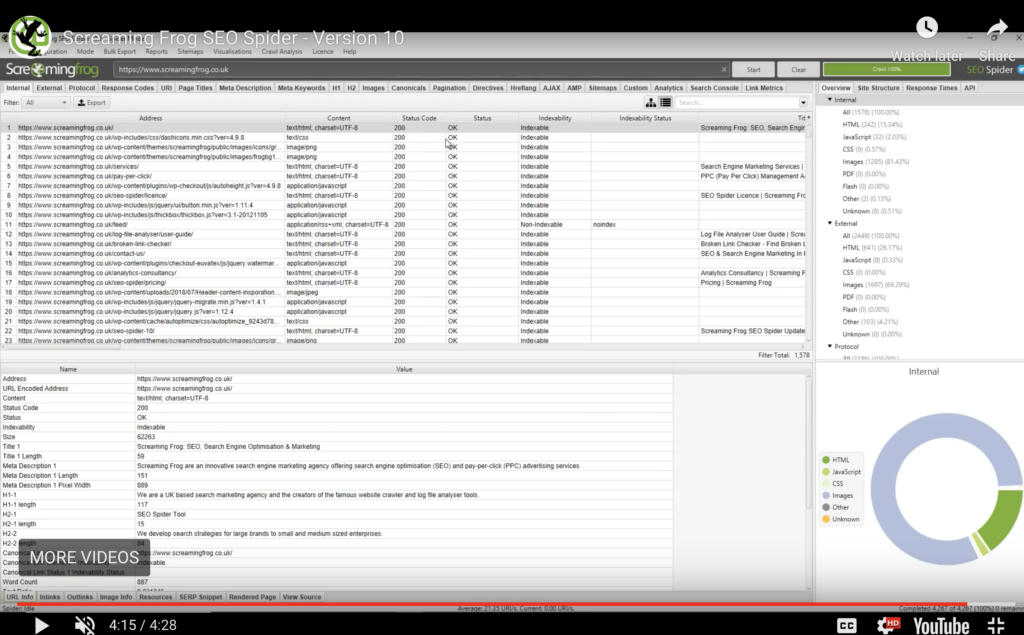1024x635 pixels.
Task: Click the Watch later clock icon
Action: pos(927,27)
